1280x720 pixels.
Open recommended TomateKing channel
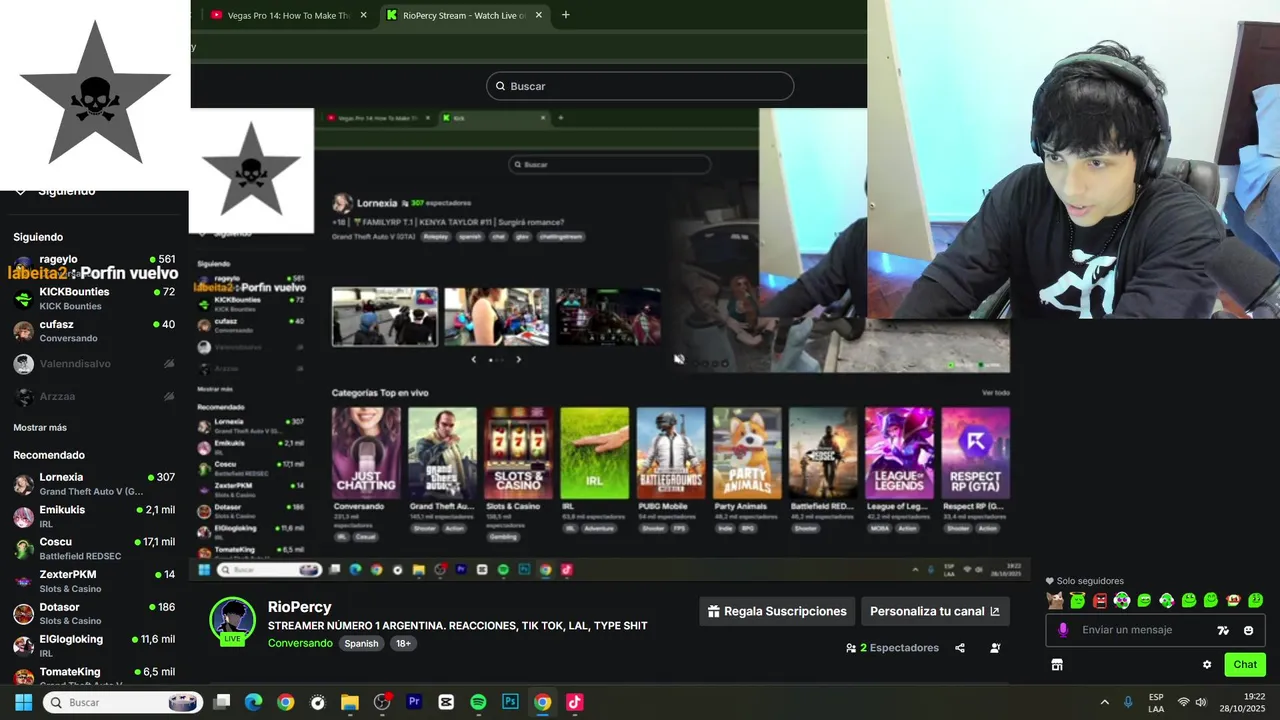click(x=94, y=675)
